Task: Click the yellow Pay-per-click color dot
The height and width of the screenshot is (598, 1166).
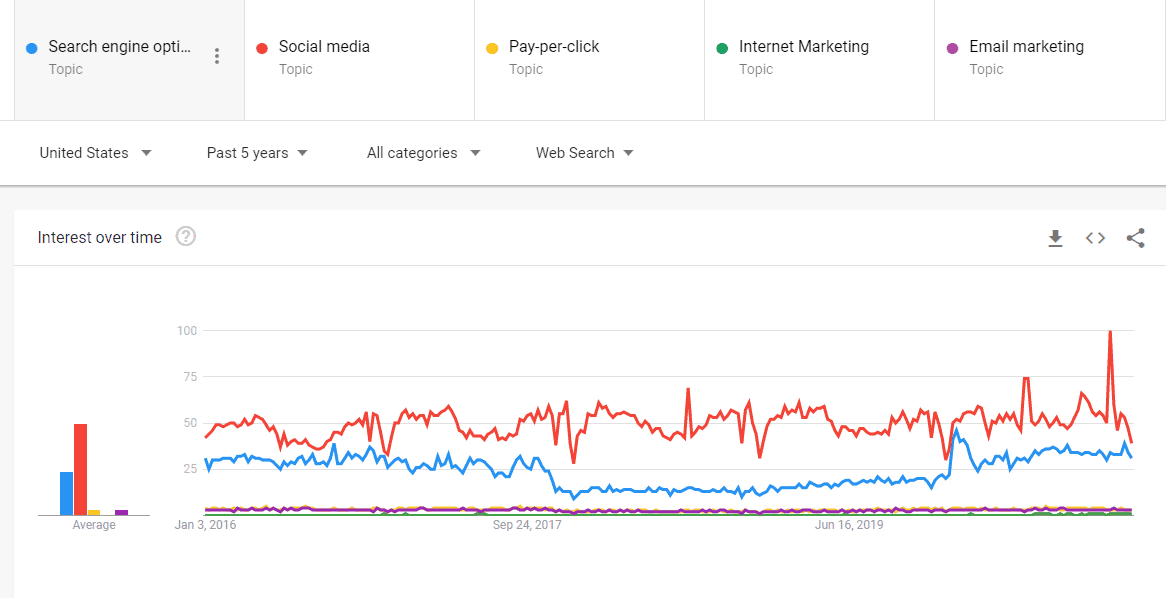Action: tap(492, 48)
